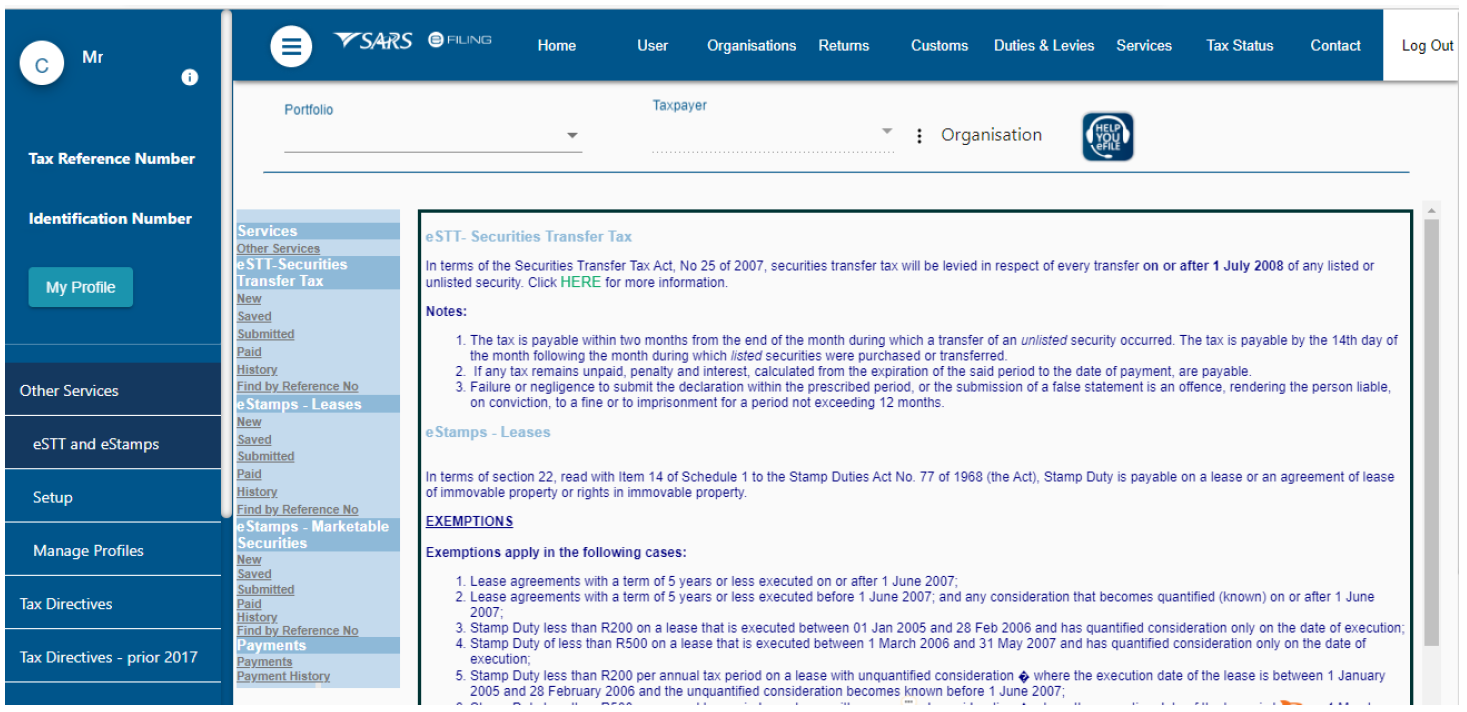The width and height of the screenshot is (1467, 712).
Task: Open the Duties & Levies menu
Action: pyautogui.click(x=1044, y=46)
